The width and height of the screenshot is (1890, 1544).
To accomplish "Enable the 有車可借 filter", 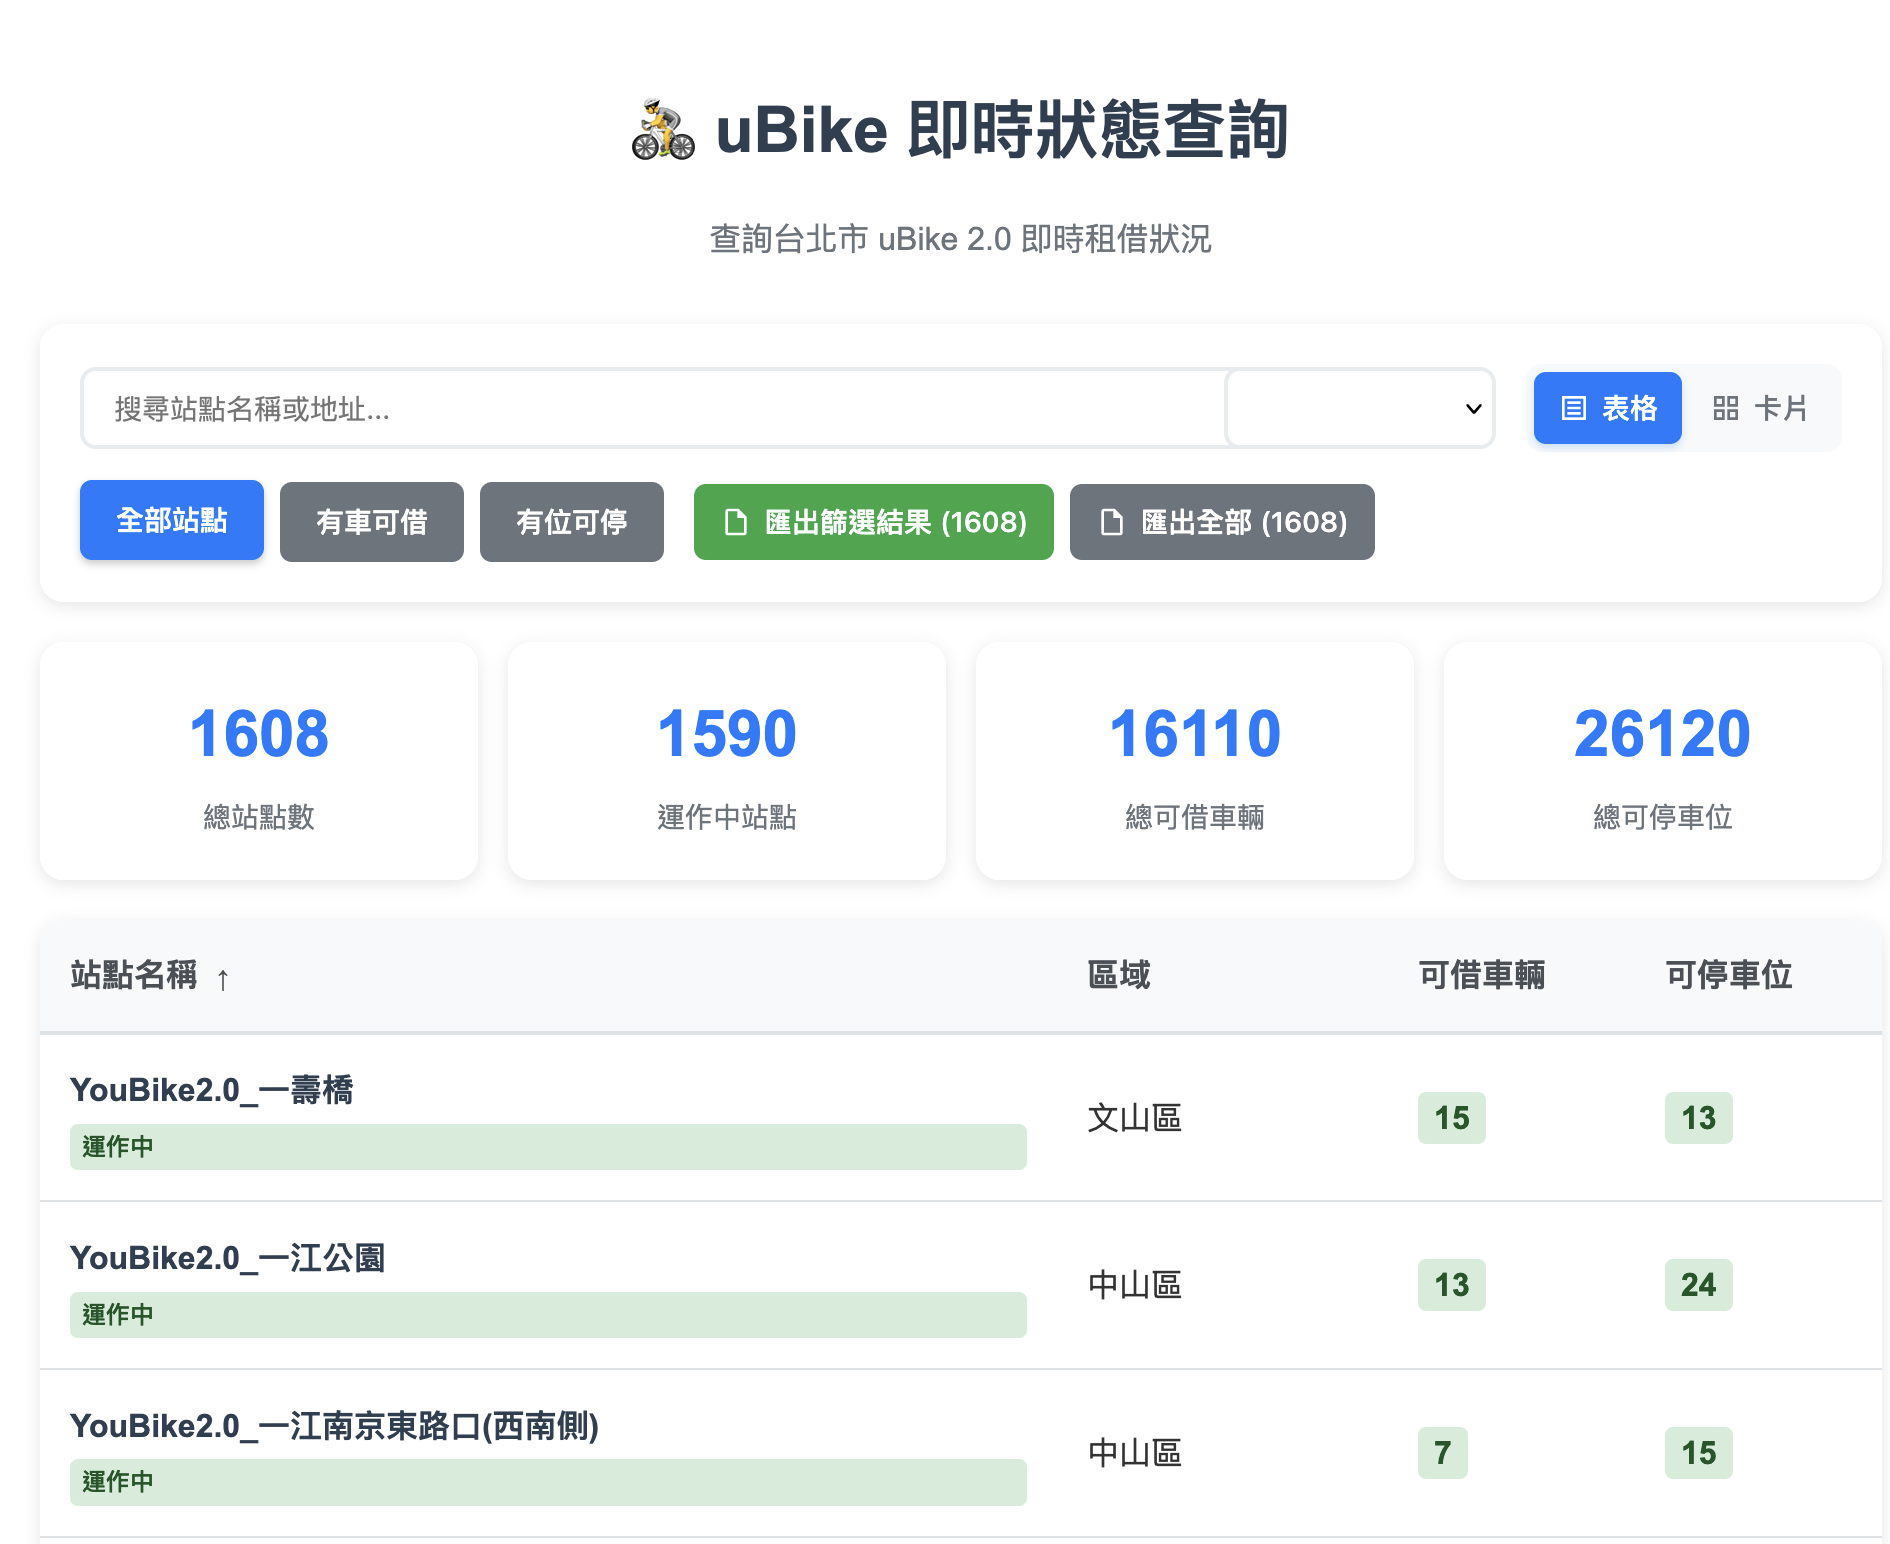I will (x=371, y=521).
